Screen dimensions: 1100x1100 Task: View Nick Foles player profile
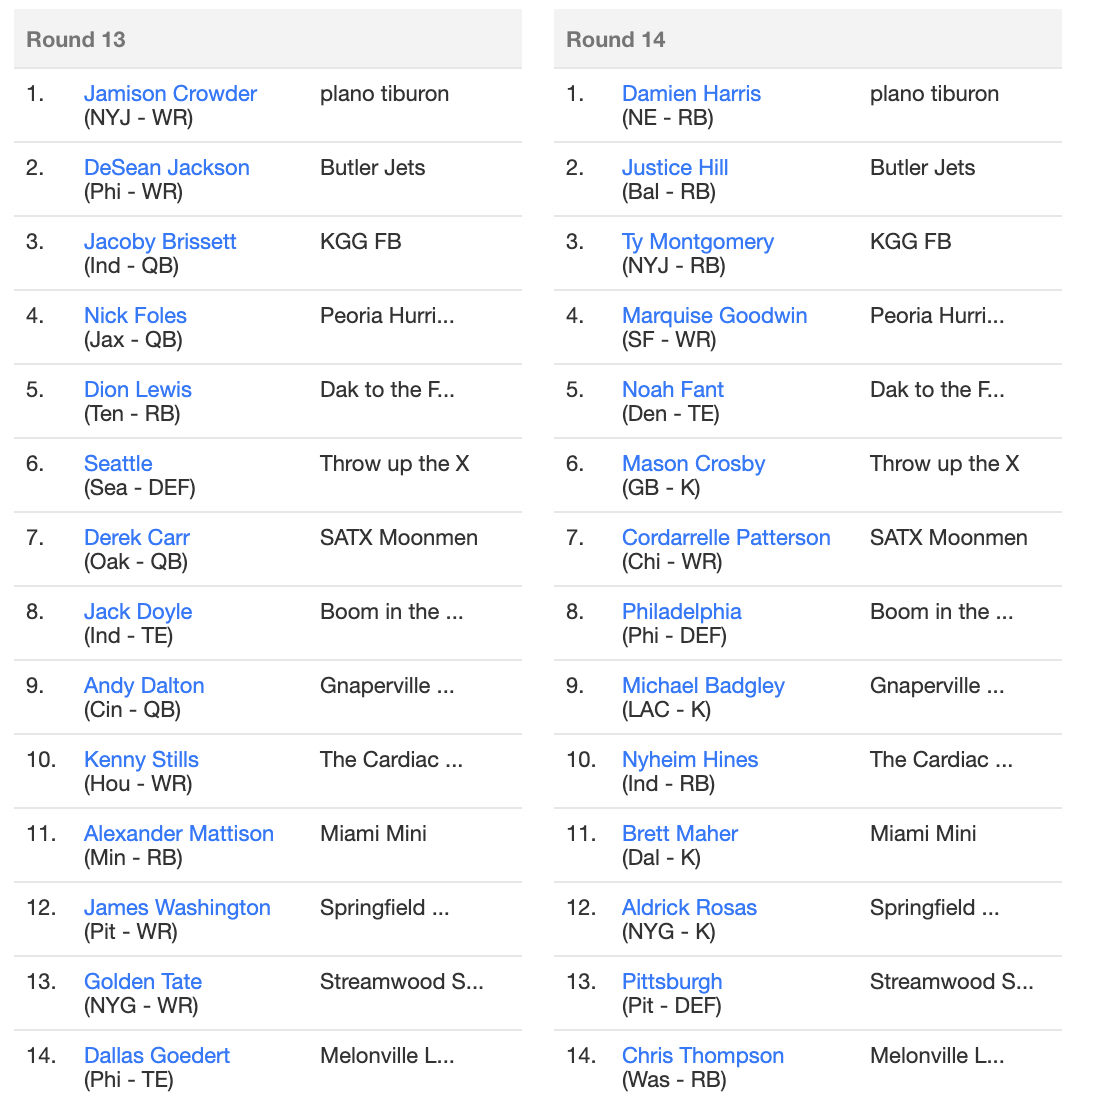point(135,316)
